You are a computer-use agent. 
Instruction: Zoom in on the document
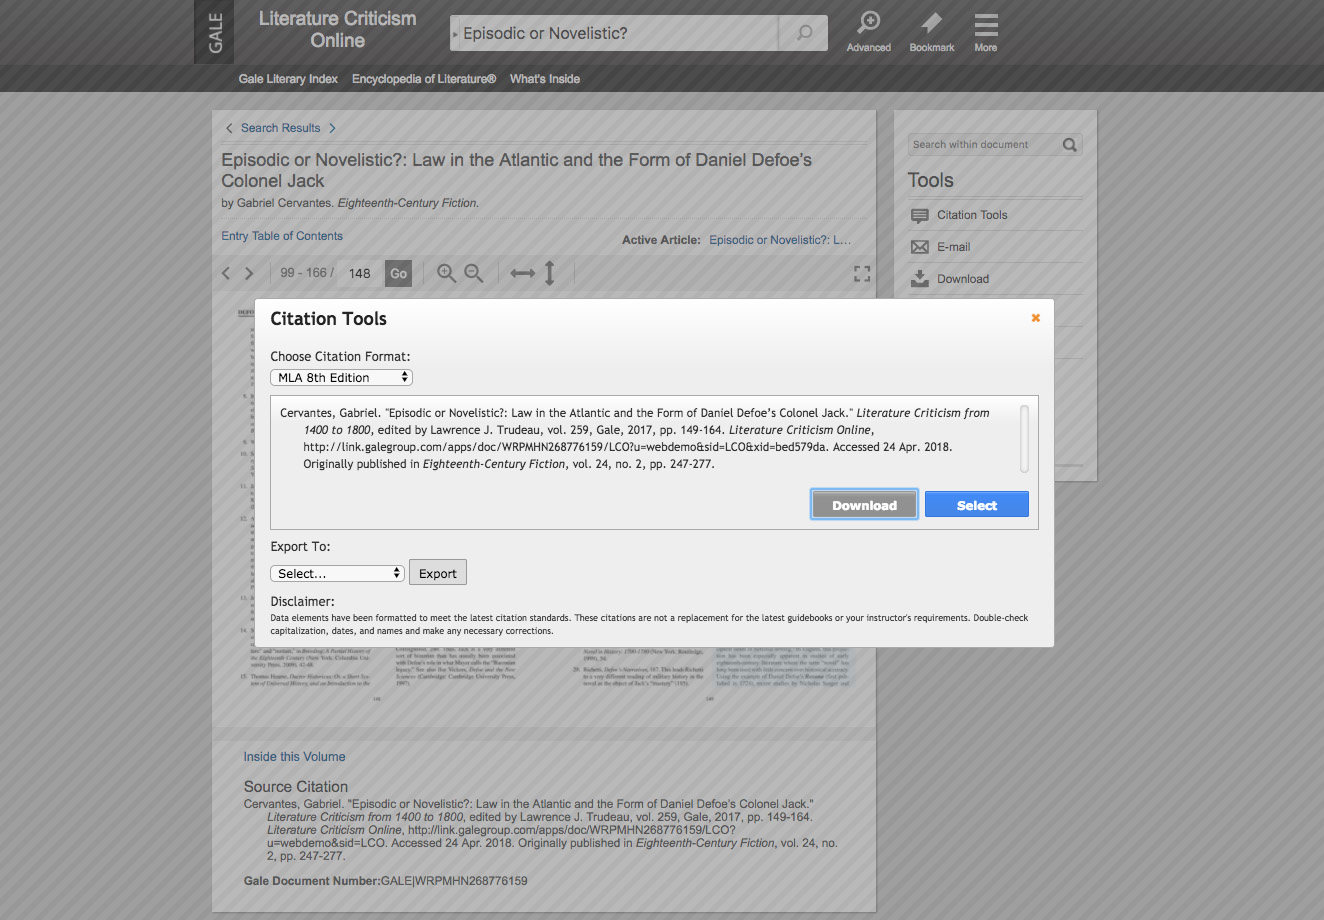click(446, 273)
